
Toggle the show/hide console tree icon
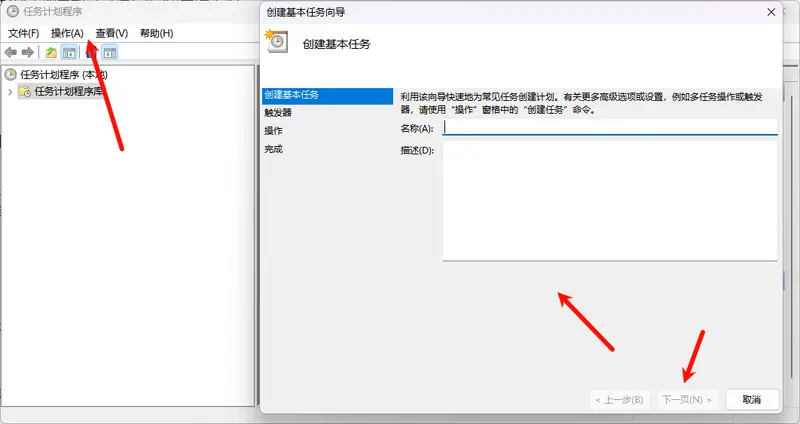click(69, 52)
